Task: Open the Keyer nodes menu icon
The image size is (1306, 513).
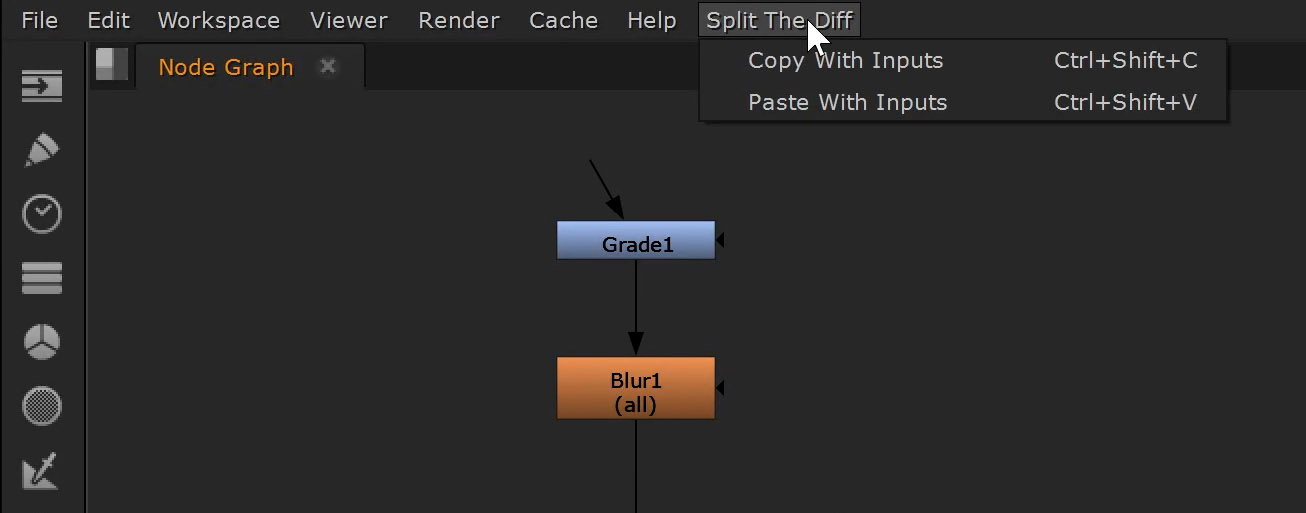Action: [x=42, y=470]
